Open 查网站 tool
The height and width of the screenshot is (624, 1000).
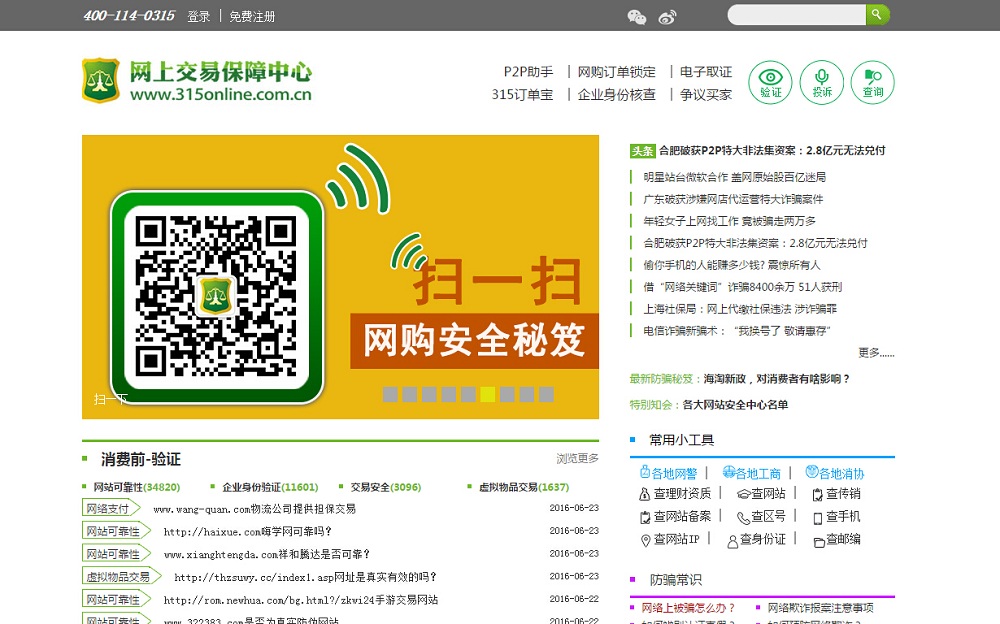click(761, 494)
